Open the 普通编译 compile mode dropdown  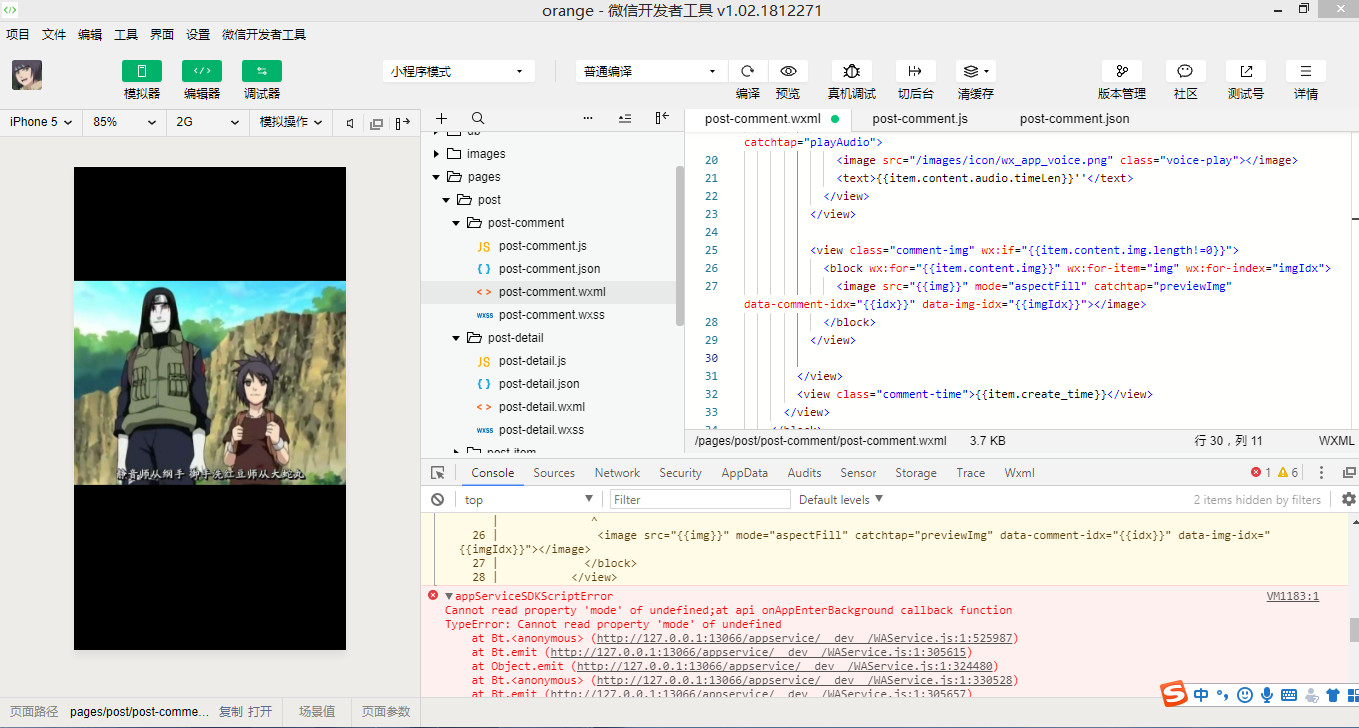[651, 71]
